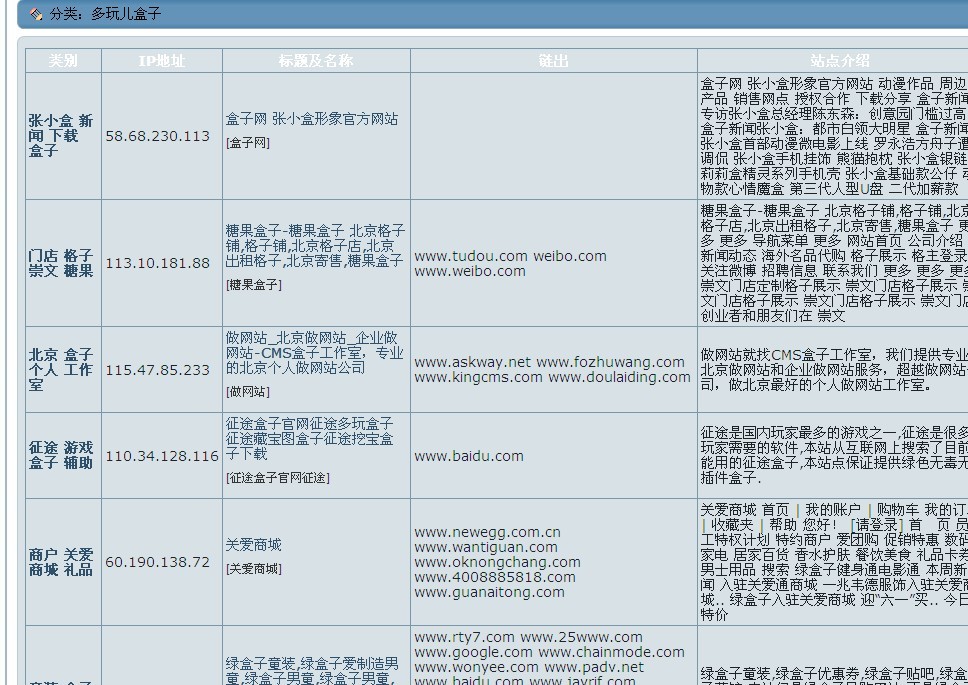968x685 pixels.
Task: Click the 类别 column header
Action: tap(63, 60)
